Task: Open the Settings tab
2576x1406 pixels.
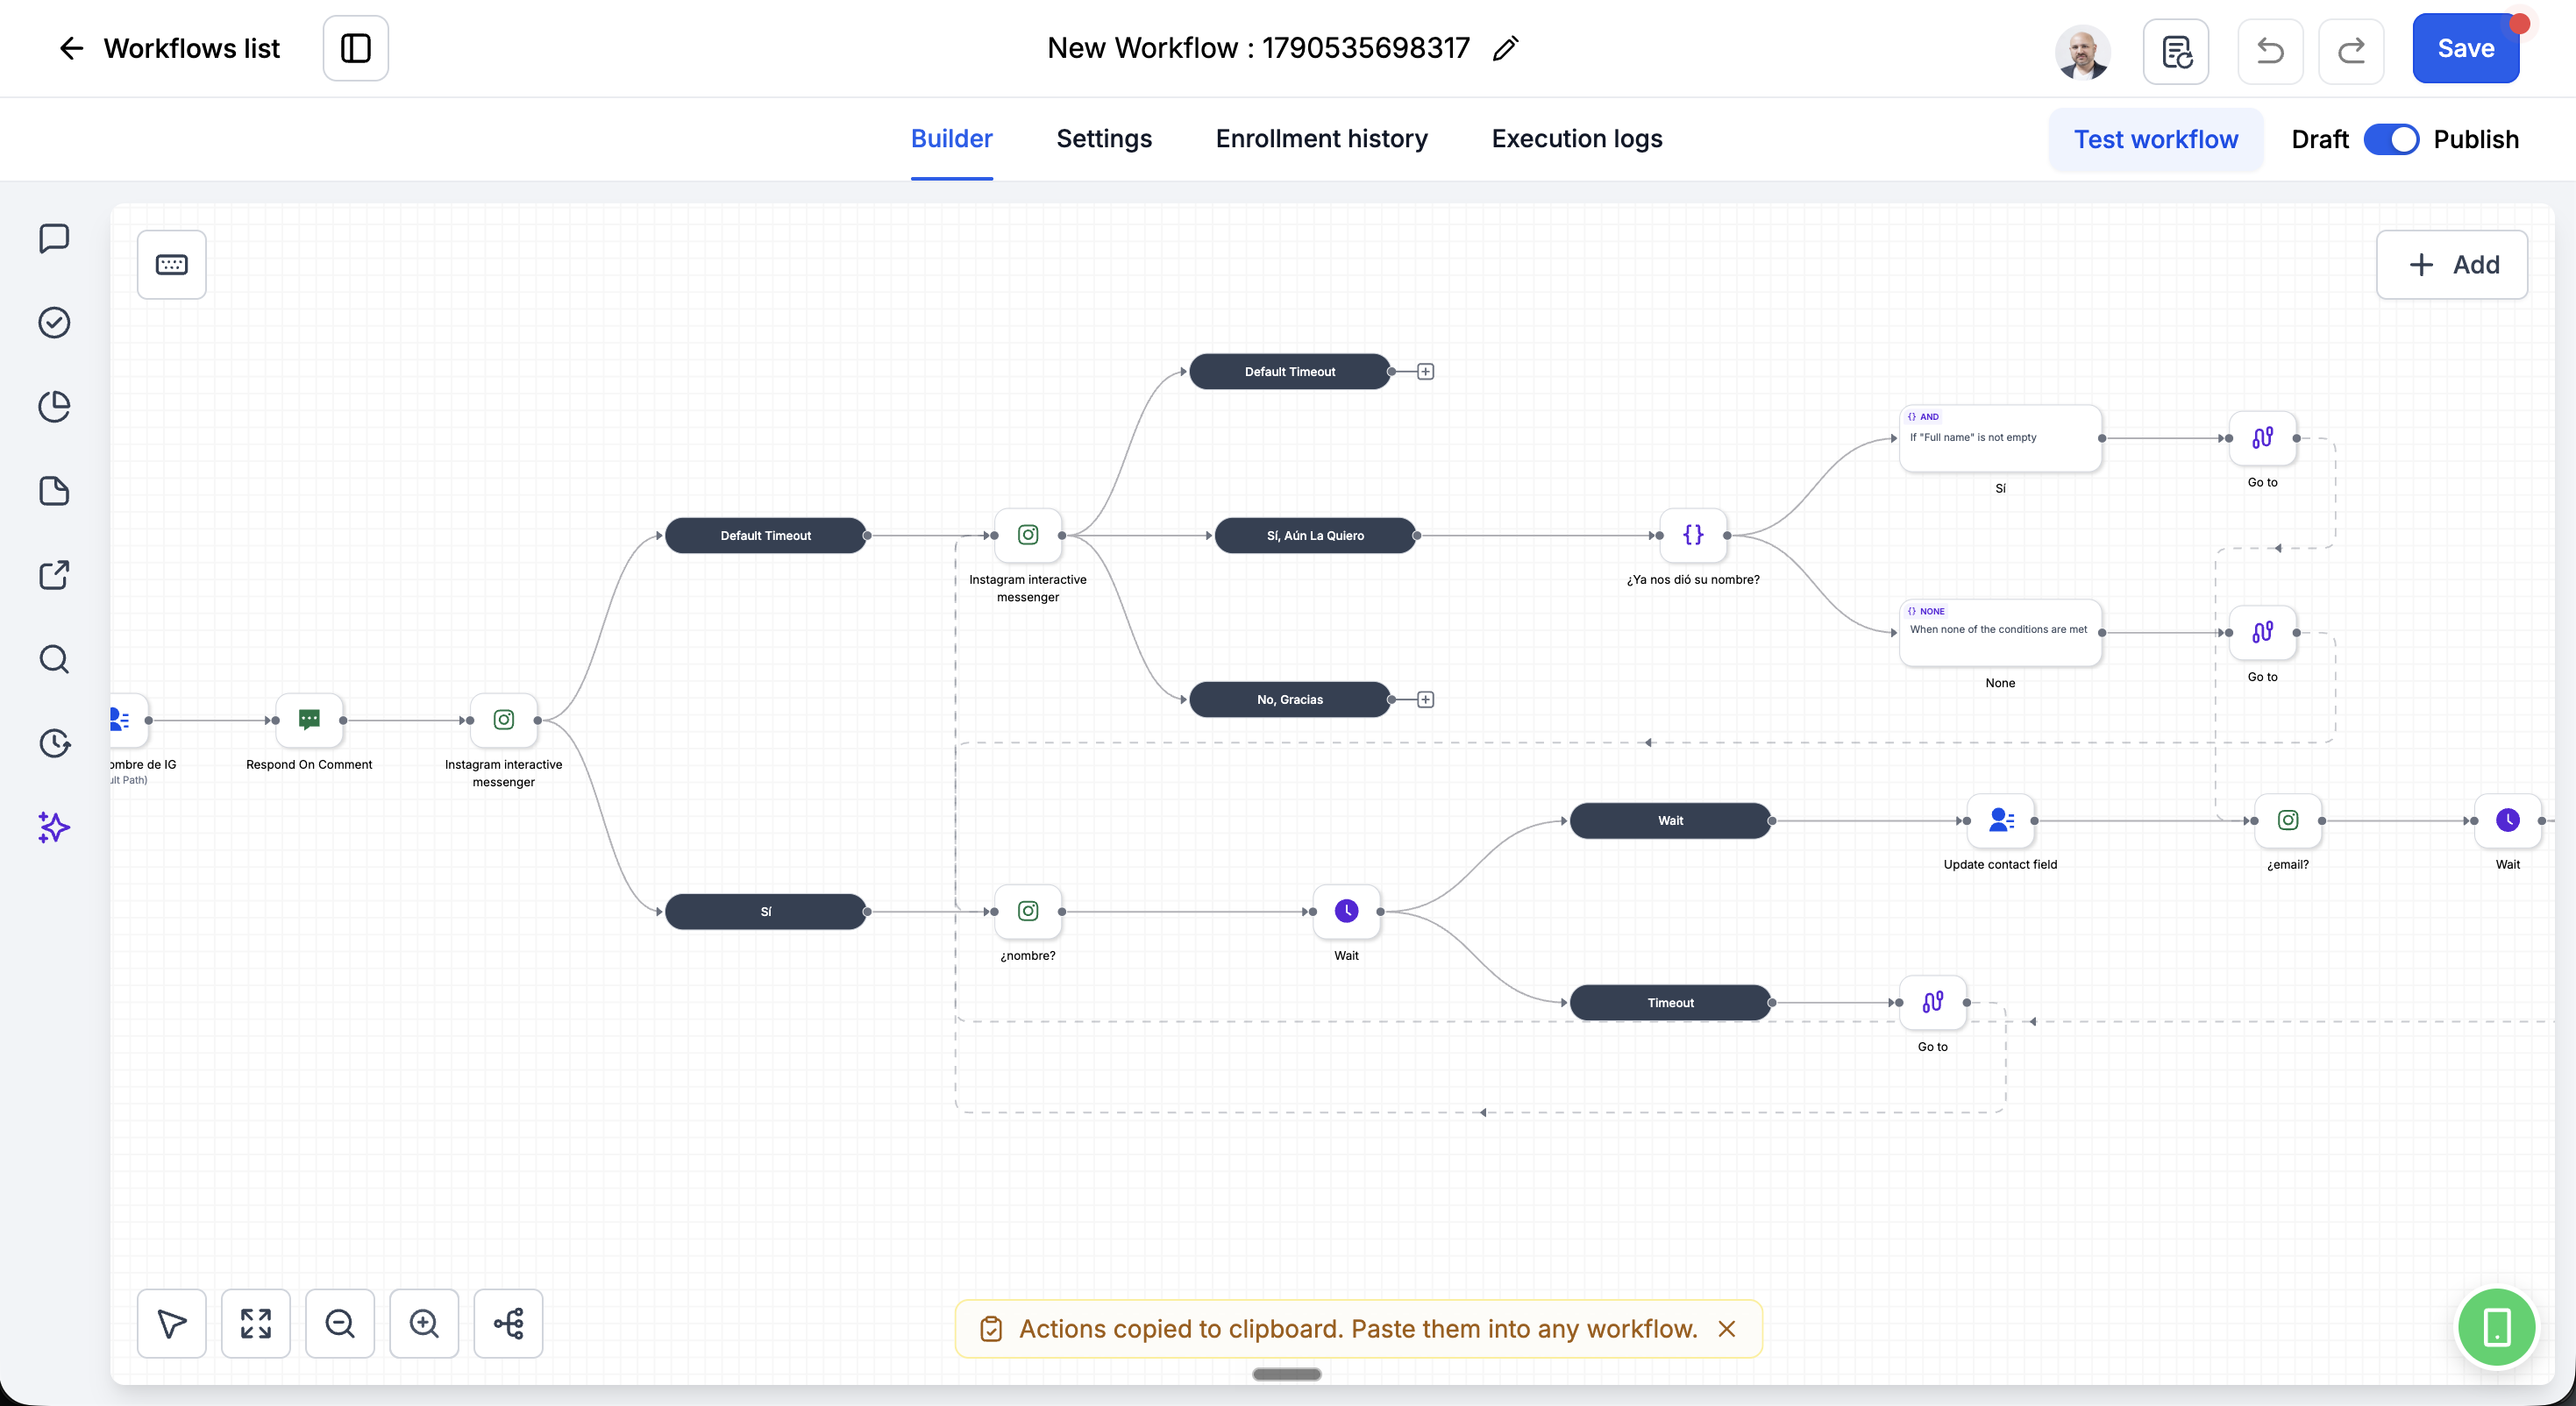Action: pyautogui.click(x=1104, y=139)
